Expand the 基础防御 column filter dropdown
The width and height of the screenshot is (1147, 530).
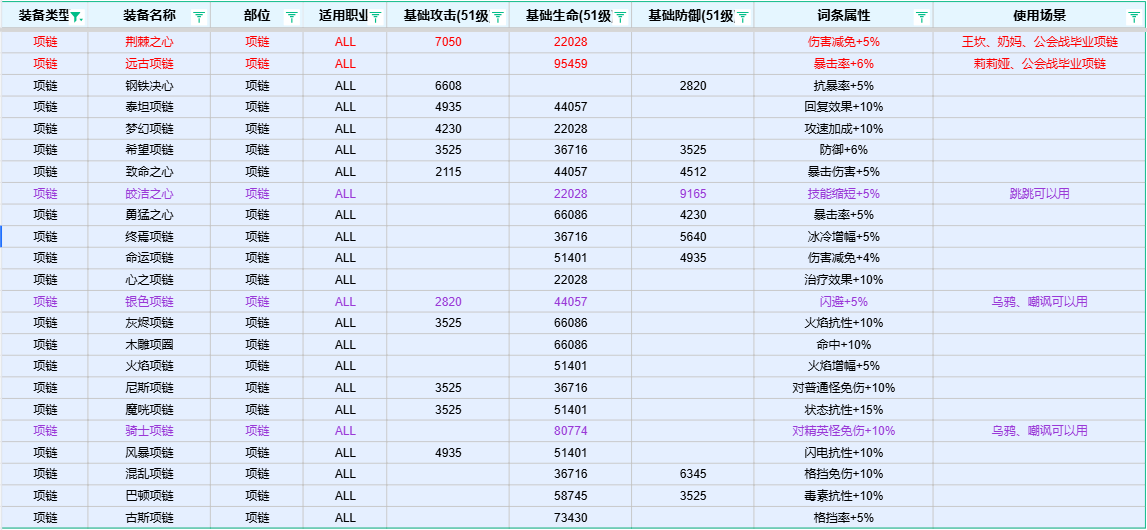743,17
